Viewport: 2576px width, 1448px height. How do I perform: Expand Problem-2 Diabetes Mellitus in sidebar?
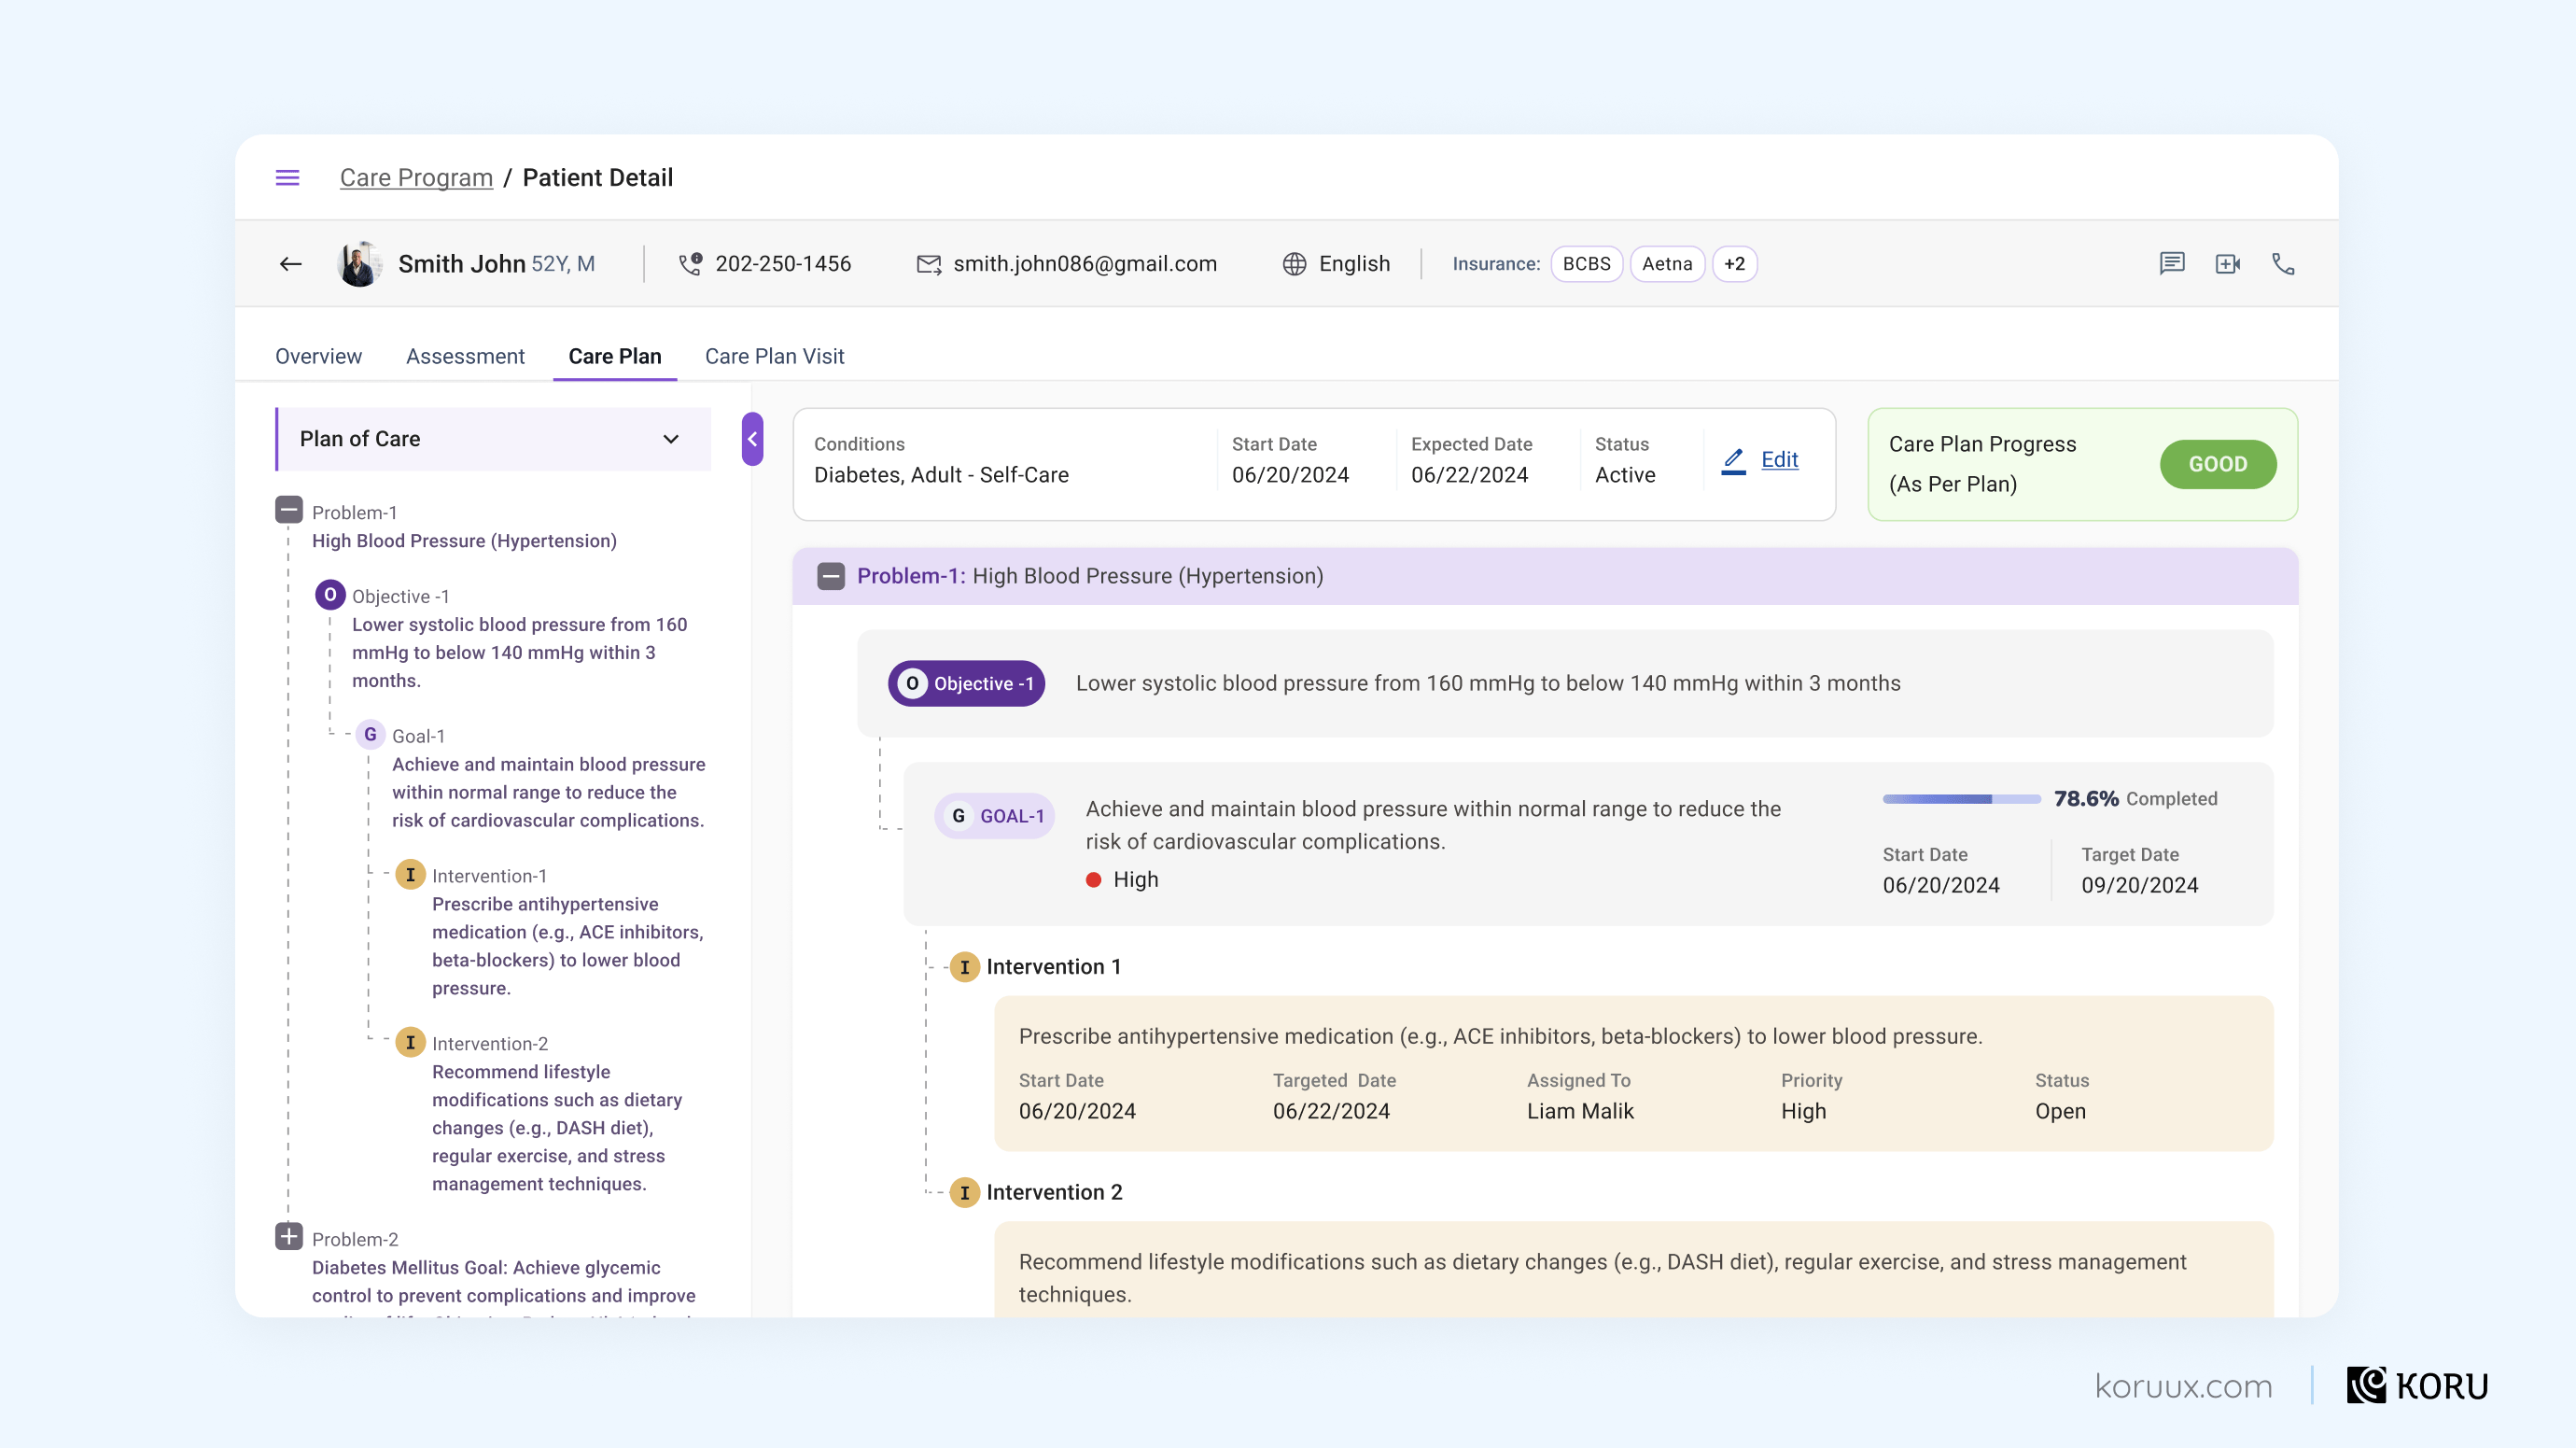(288, 1237)
